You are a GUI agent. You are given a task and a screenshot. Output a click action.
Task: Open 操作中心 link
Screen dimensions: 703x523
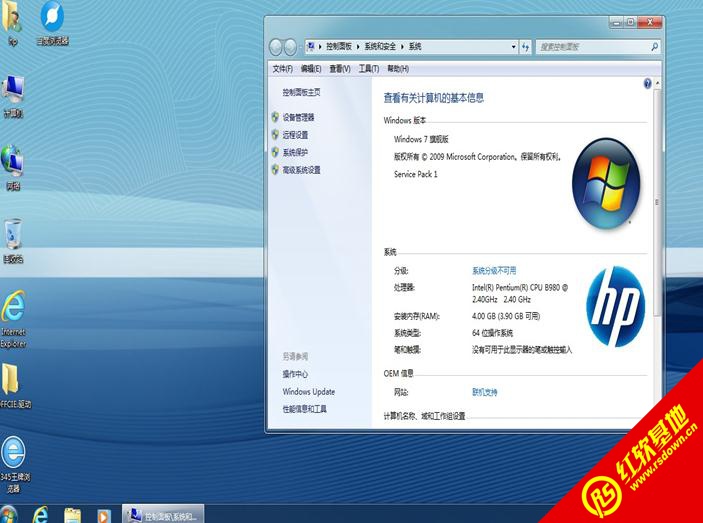295,374
